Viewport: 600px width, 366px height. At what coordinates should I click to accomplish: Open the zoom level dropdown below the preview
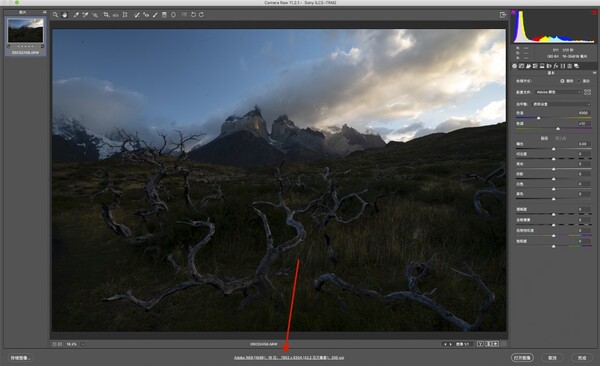click(83, 344)
